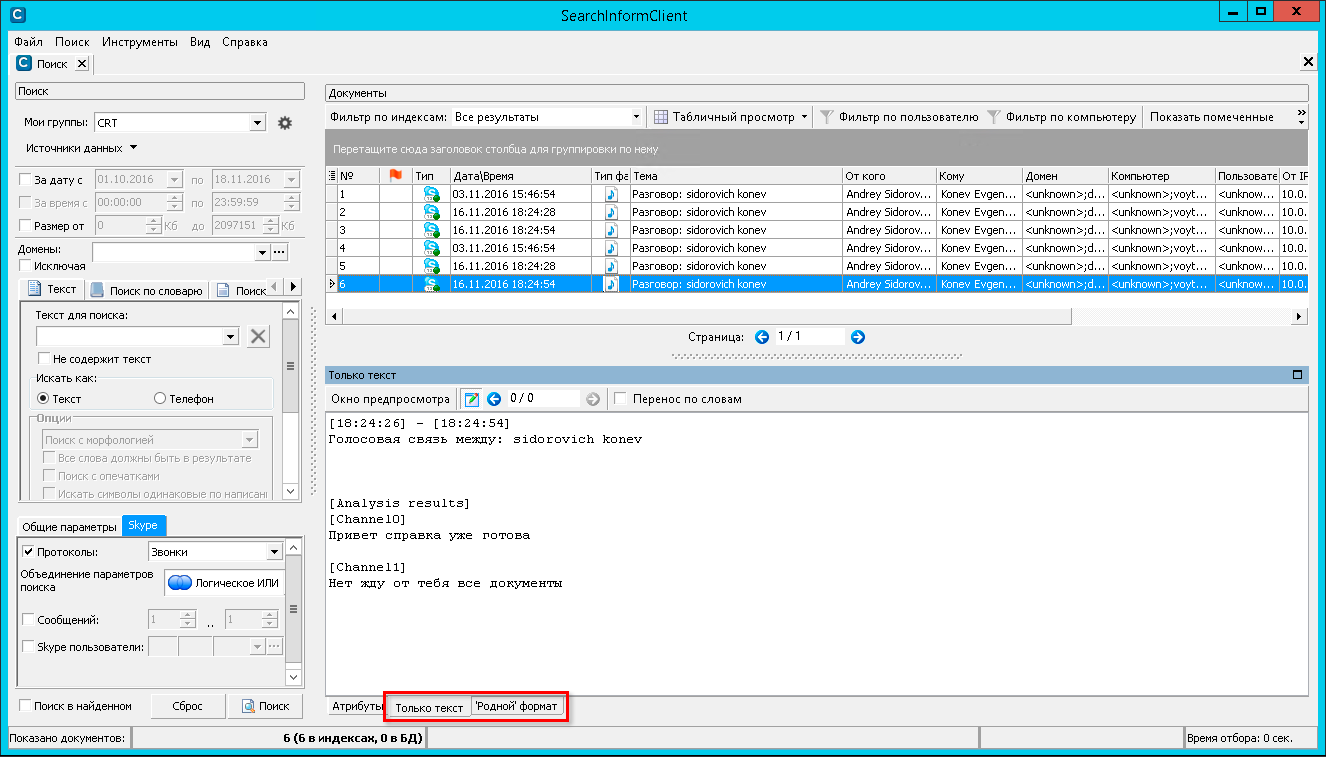This screenshot has height=757, width=1326.
Task: Open the column chooser icon in table header
Action: pos(333,176)
